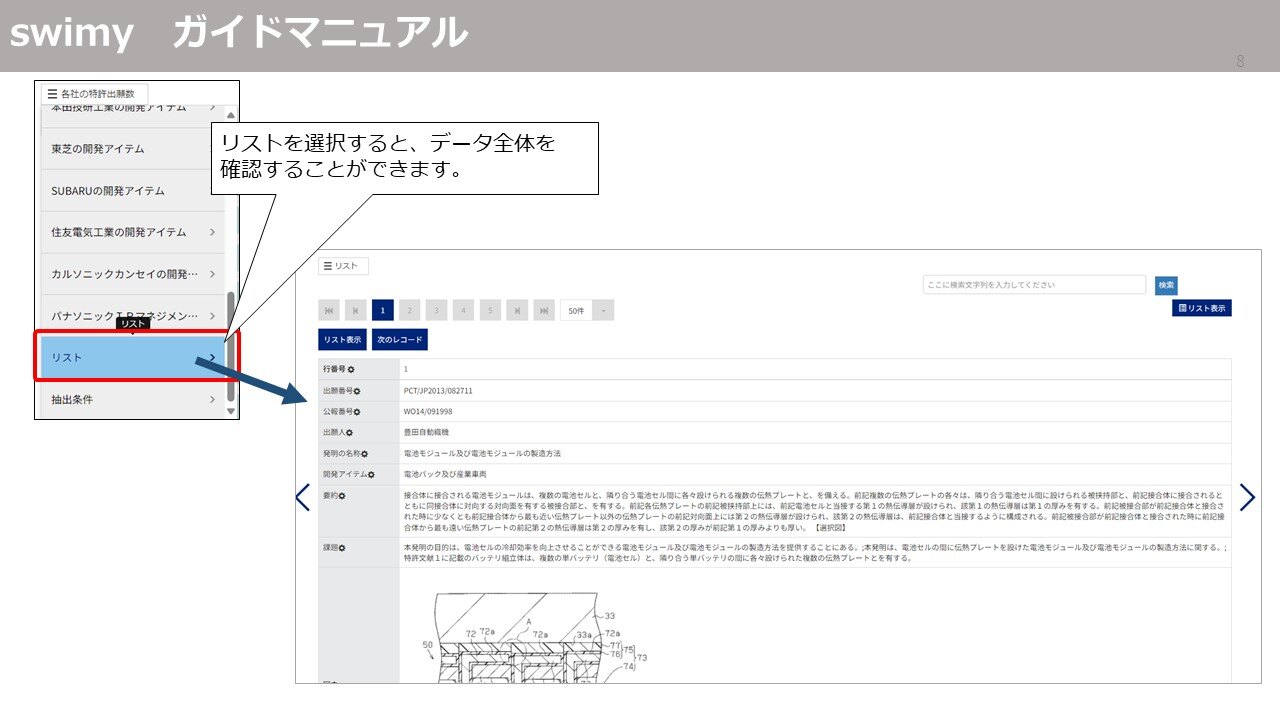1280x720 pixels.
Task: Jump to last page via pagination icon
Action: tap(543, 310)
